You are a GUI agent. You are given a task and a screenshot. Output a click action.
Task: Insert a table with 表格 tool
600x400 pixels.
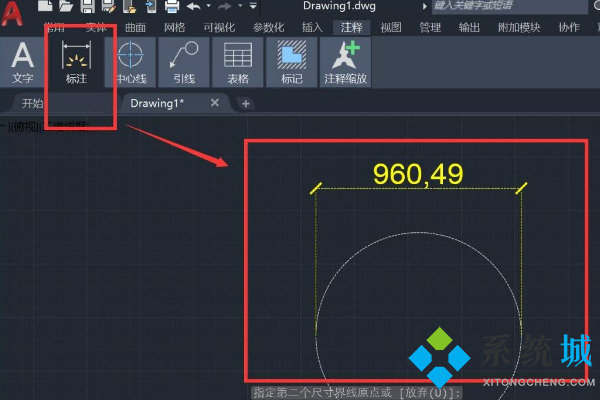(x=237, y=61)
